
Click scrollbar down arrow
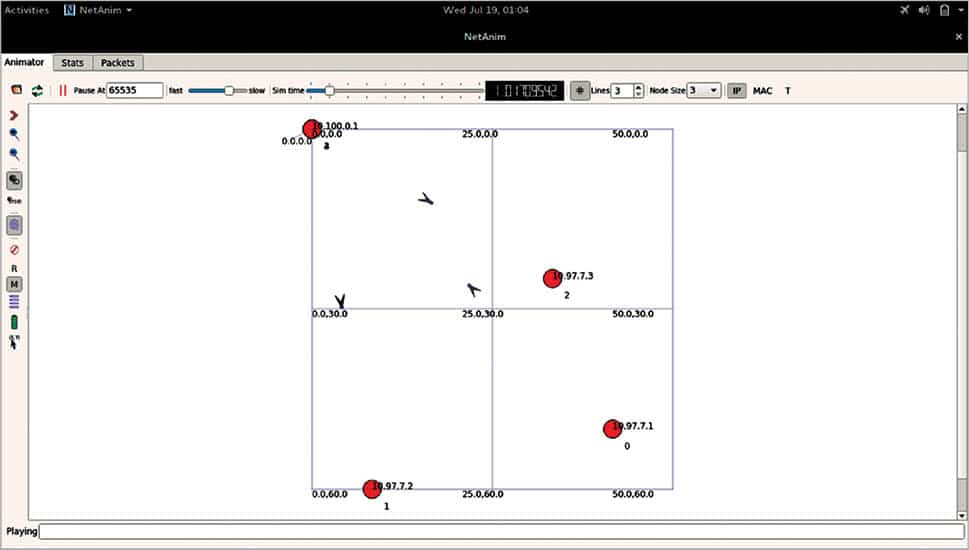pyautogui.click(x=962, y=515)
